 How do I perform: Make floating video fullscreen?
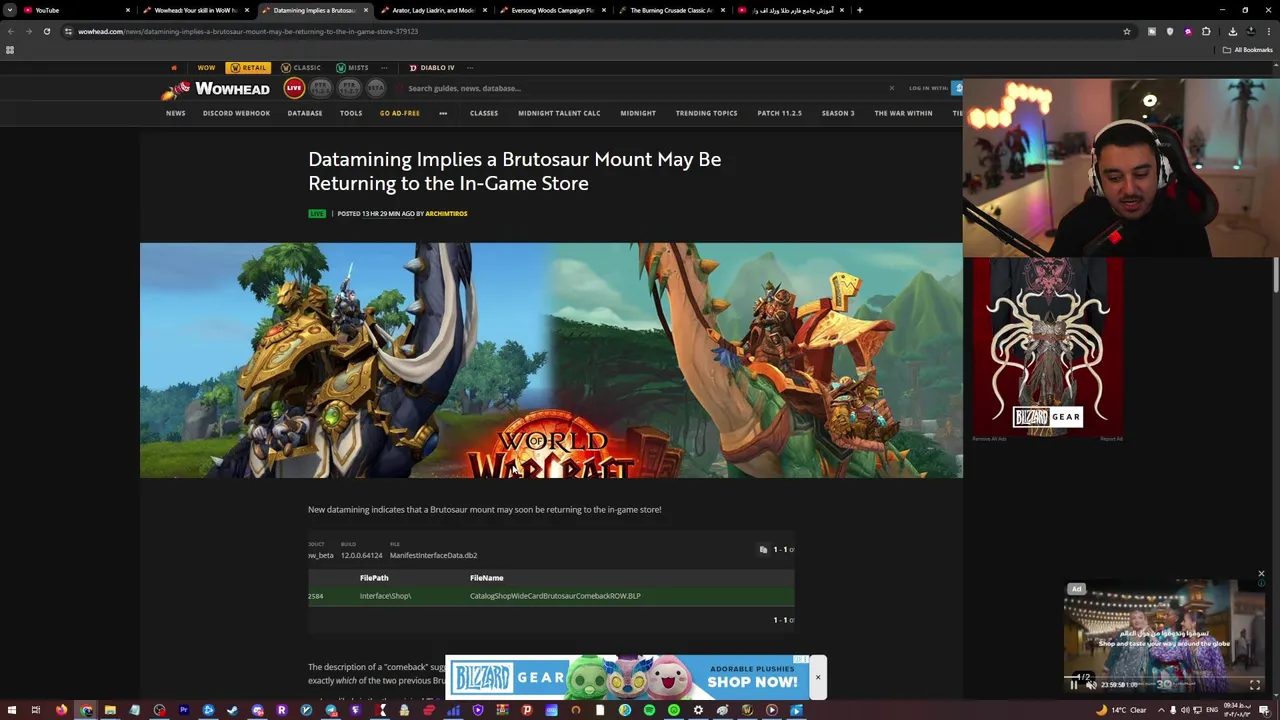click(1255, 685)
